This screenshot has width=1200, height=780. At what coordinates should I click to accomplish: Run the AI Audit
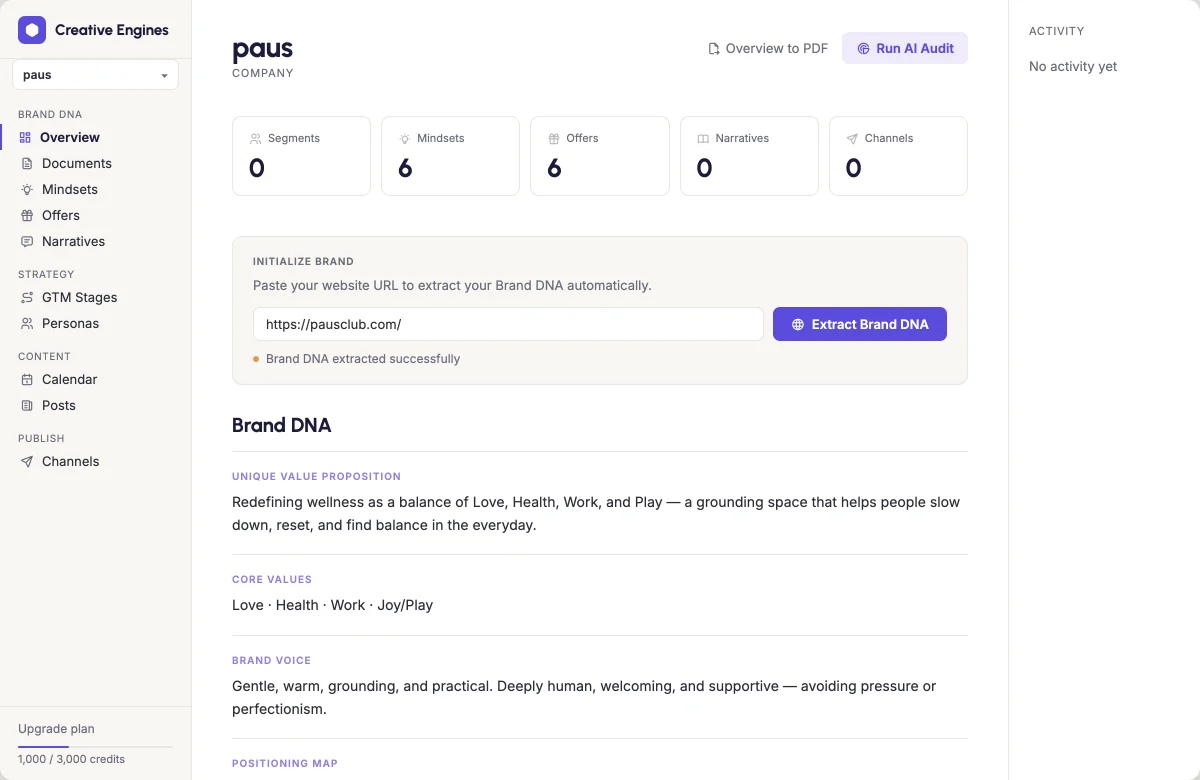coord(905,48)
